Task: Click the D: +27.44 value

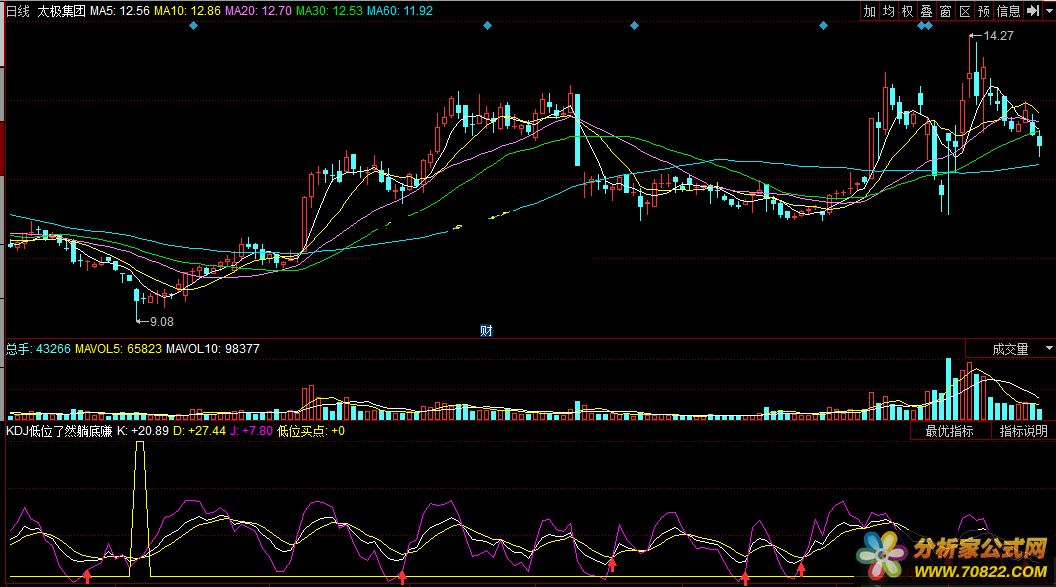Action: click(x=199, y=431)
